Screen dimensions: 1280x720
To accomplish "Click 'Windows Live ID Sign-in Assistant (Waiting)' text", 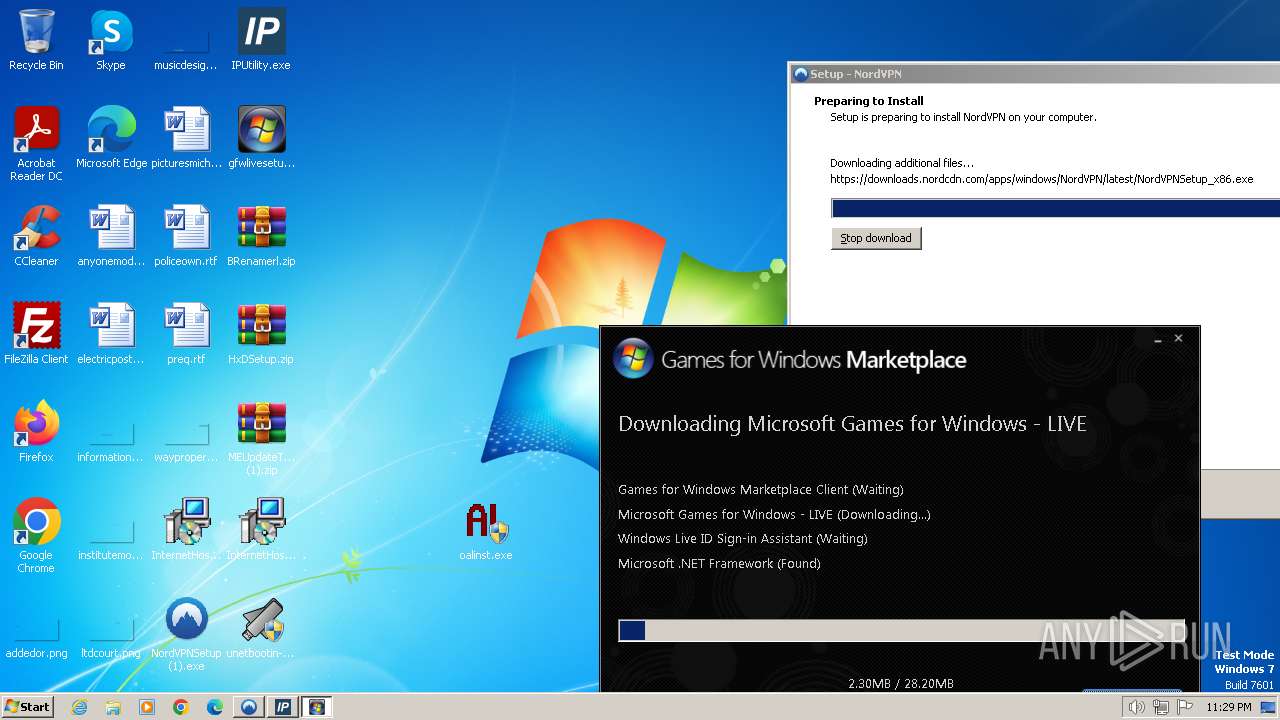I will click(x=743, y=538).
